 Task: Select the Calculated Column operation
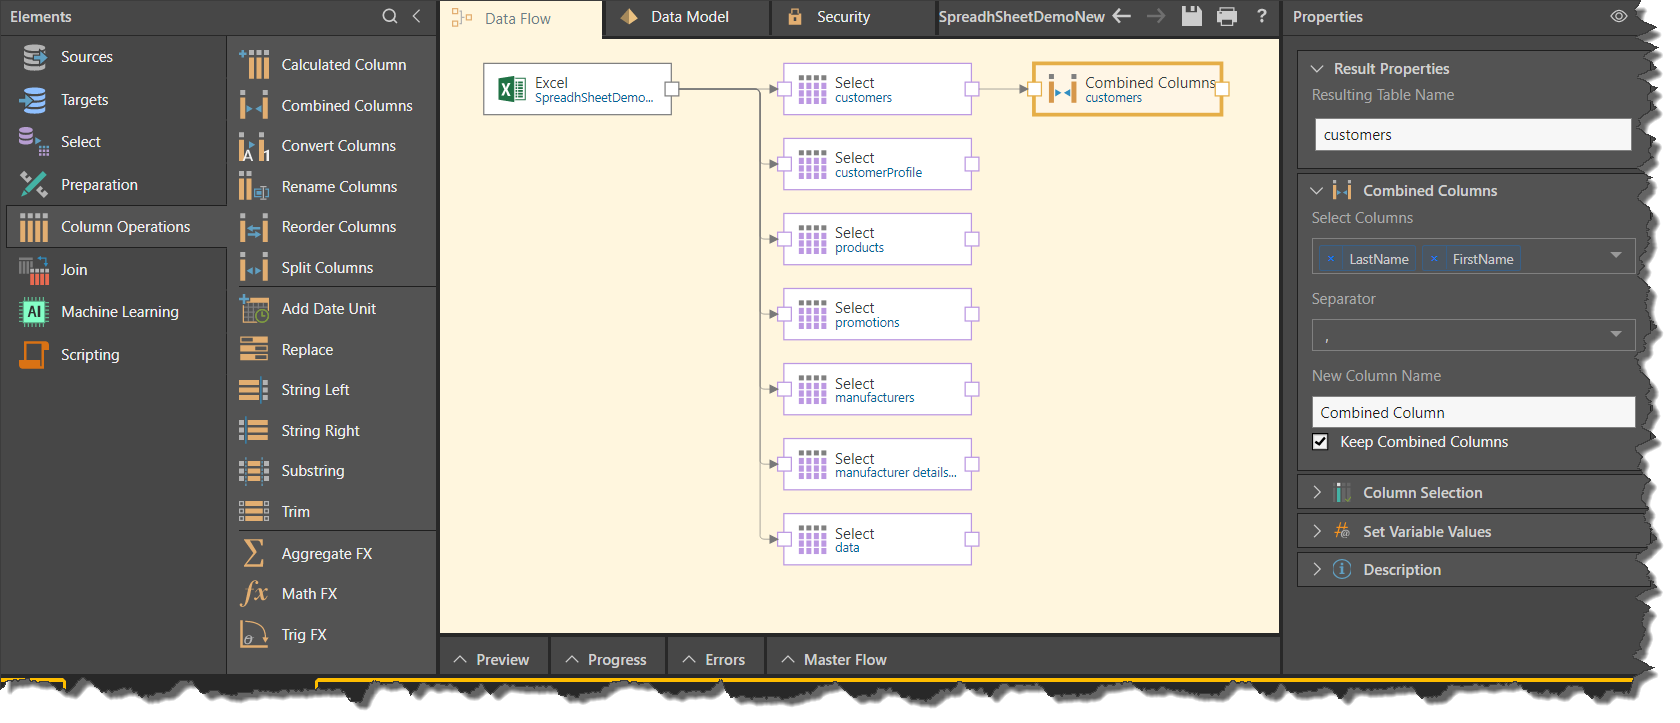pyautogui.click(x=343, y=65)
